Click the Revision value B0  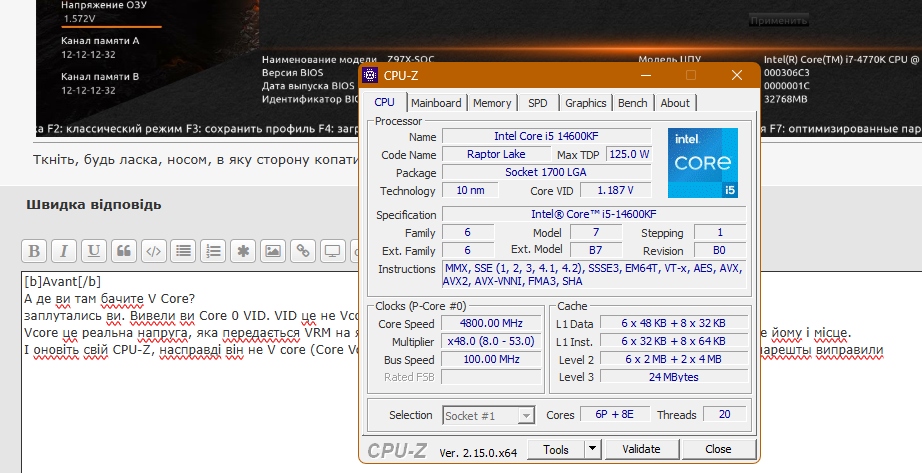(x=720, y=250)
